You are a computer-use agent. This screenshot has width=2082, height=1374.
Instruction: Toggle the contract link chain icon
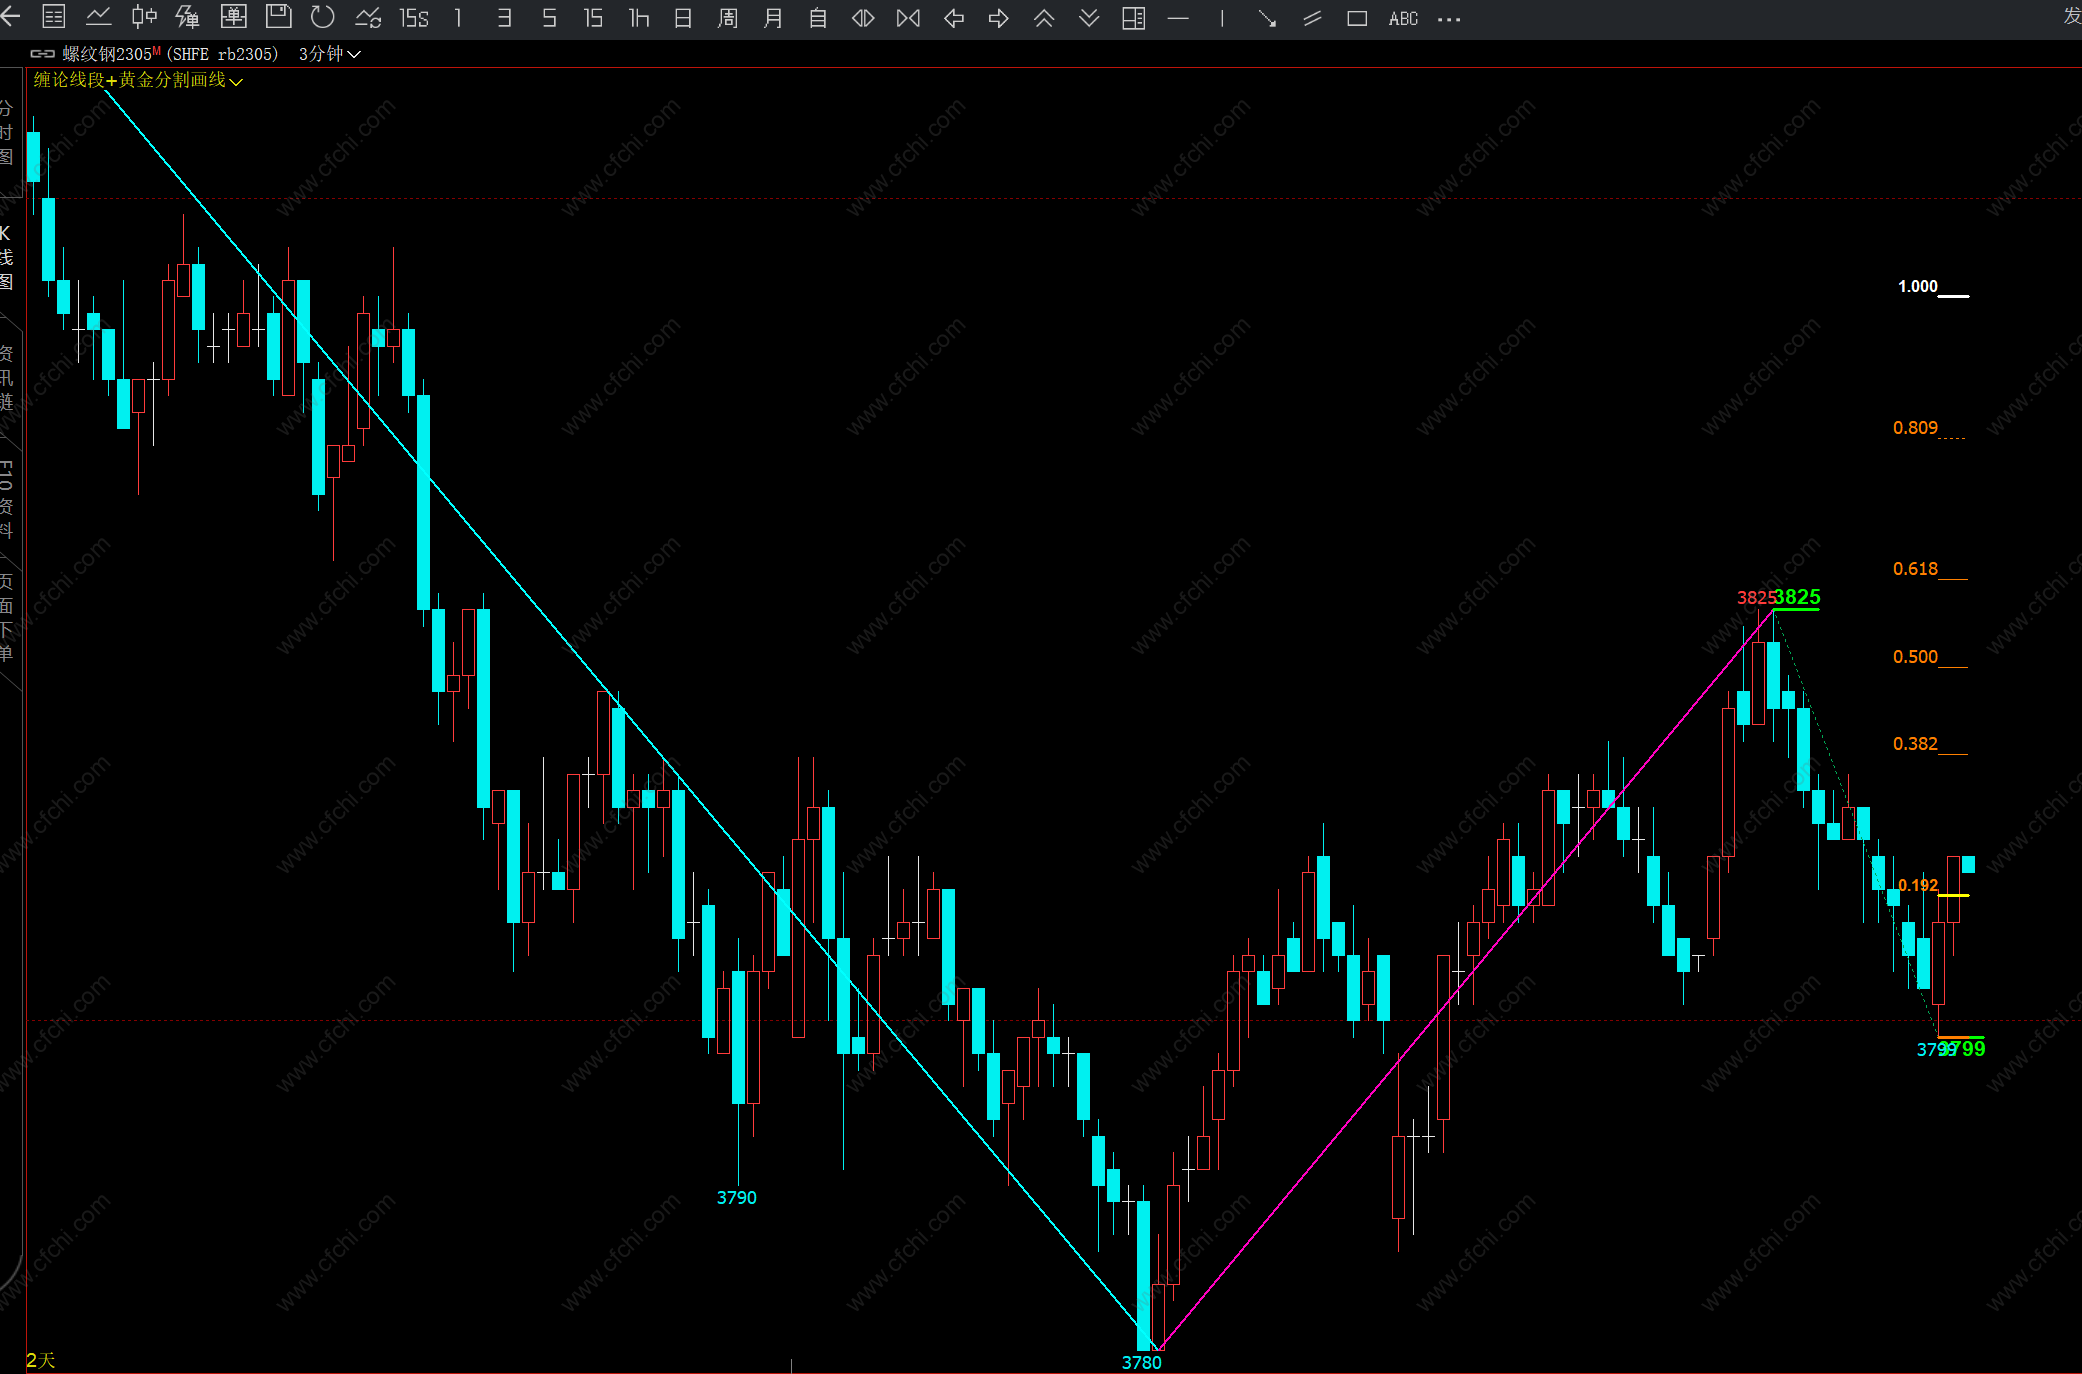[x=42, y=54]
